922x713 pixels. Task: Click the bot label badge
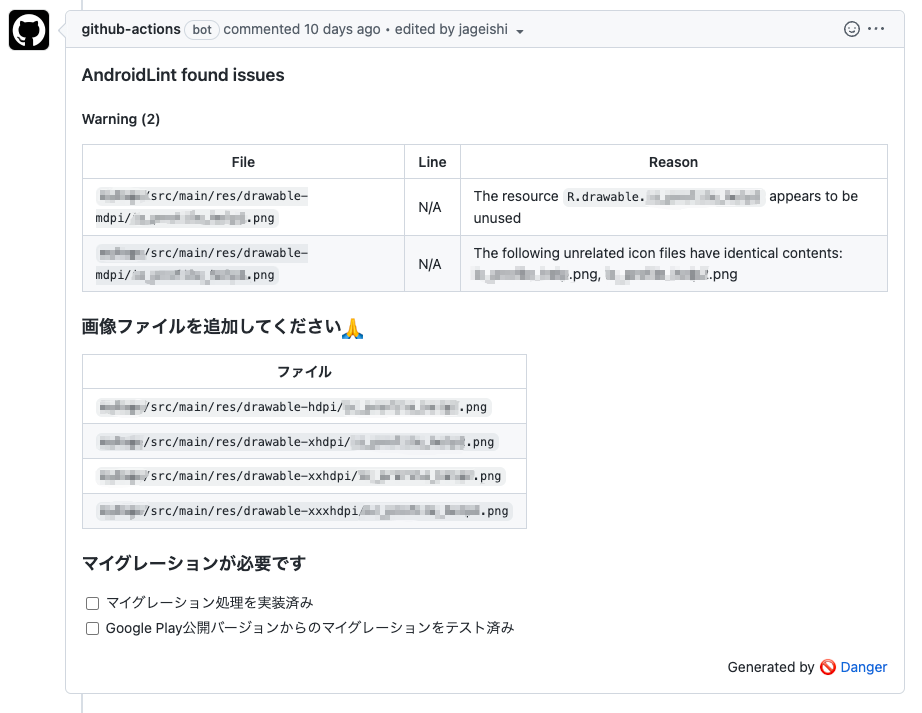pyautogui.click(x=202, y=29)
